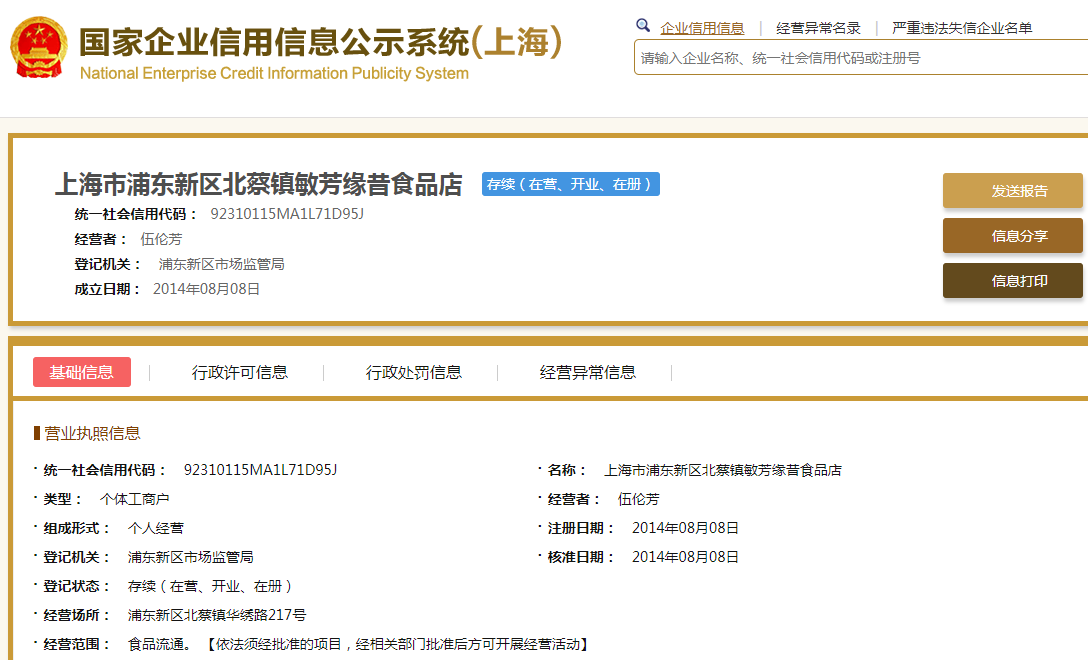
Task: Open the 经营异常名录 search category
Action: click(x=818, y=28)
